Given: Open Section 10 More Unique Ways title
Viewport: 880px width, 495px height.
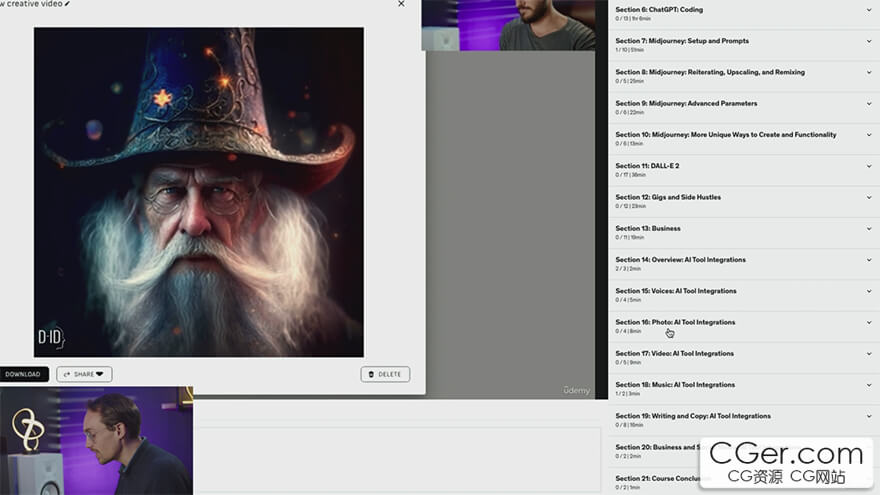Looking at the screenshot, I should point(726,135).
